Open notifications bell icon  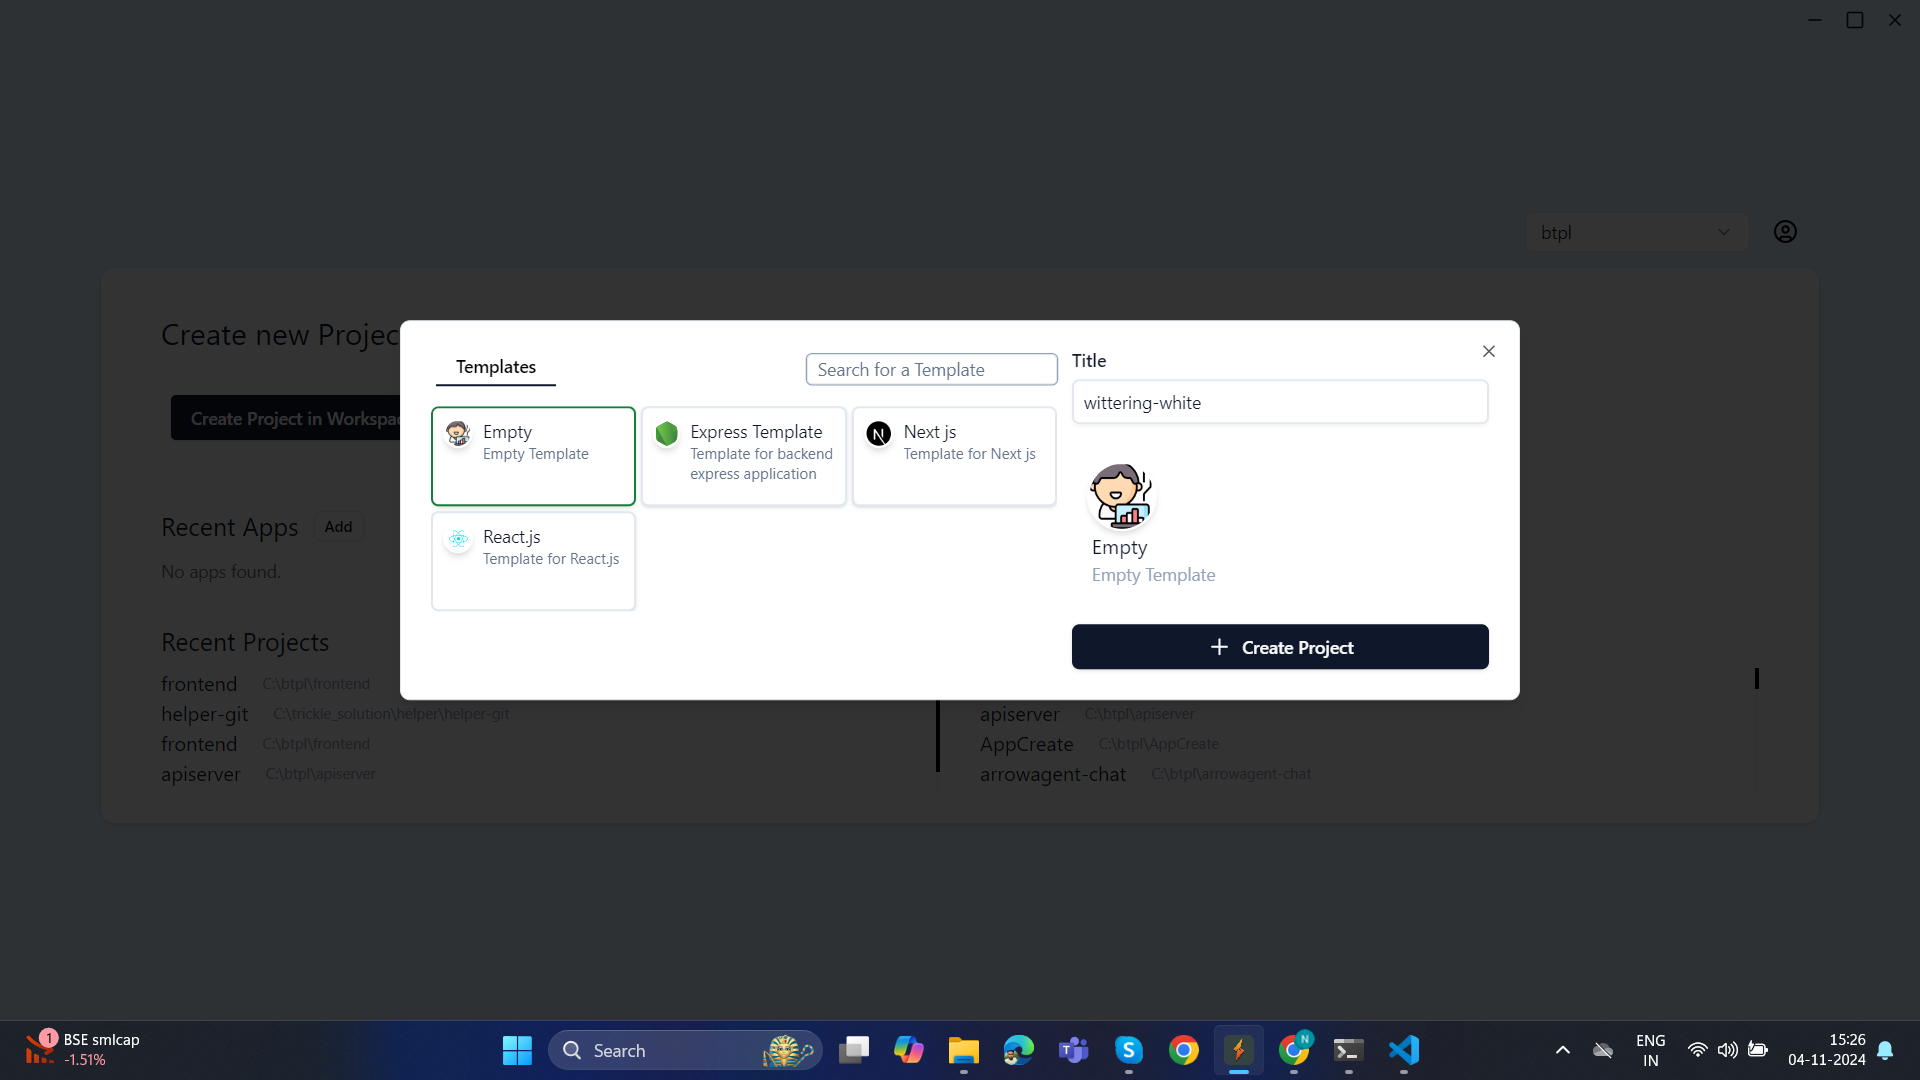pos(1885,1050)
